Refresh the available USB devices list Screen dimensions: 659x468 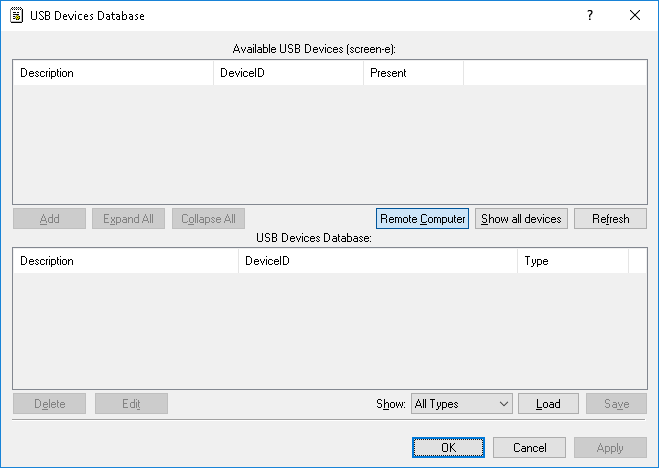click(610, 219)
